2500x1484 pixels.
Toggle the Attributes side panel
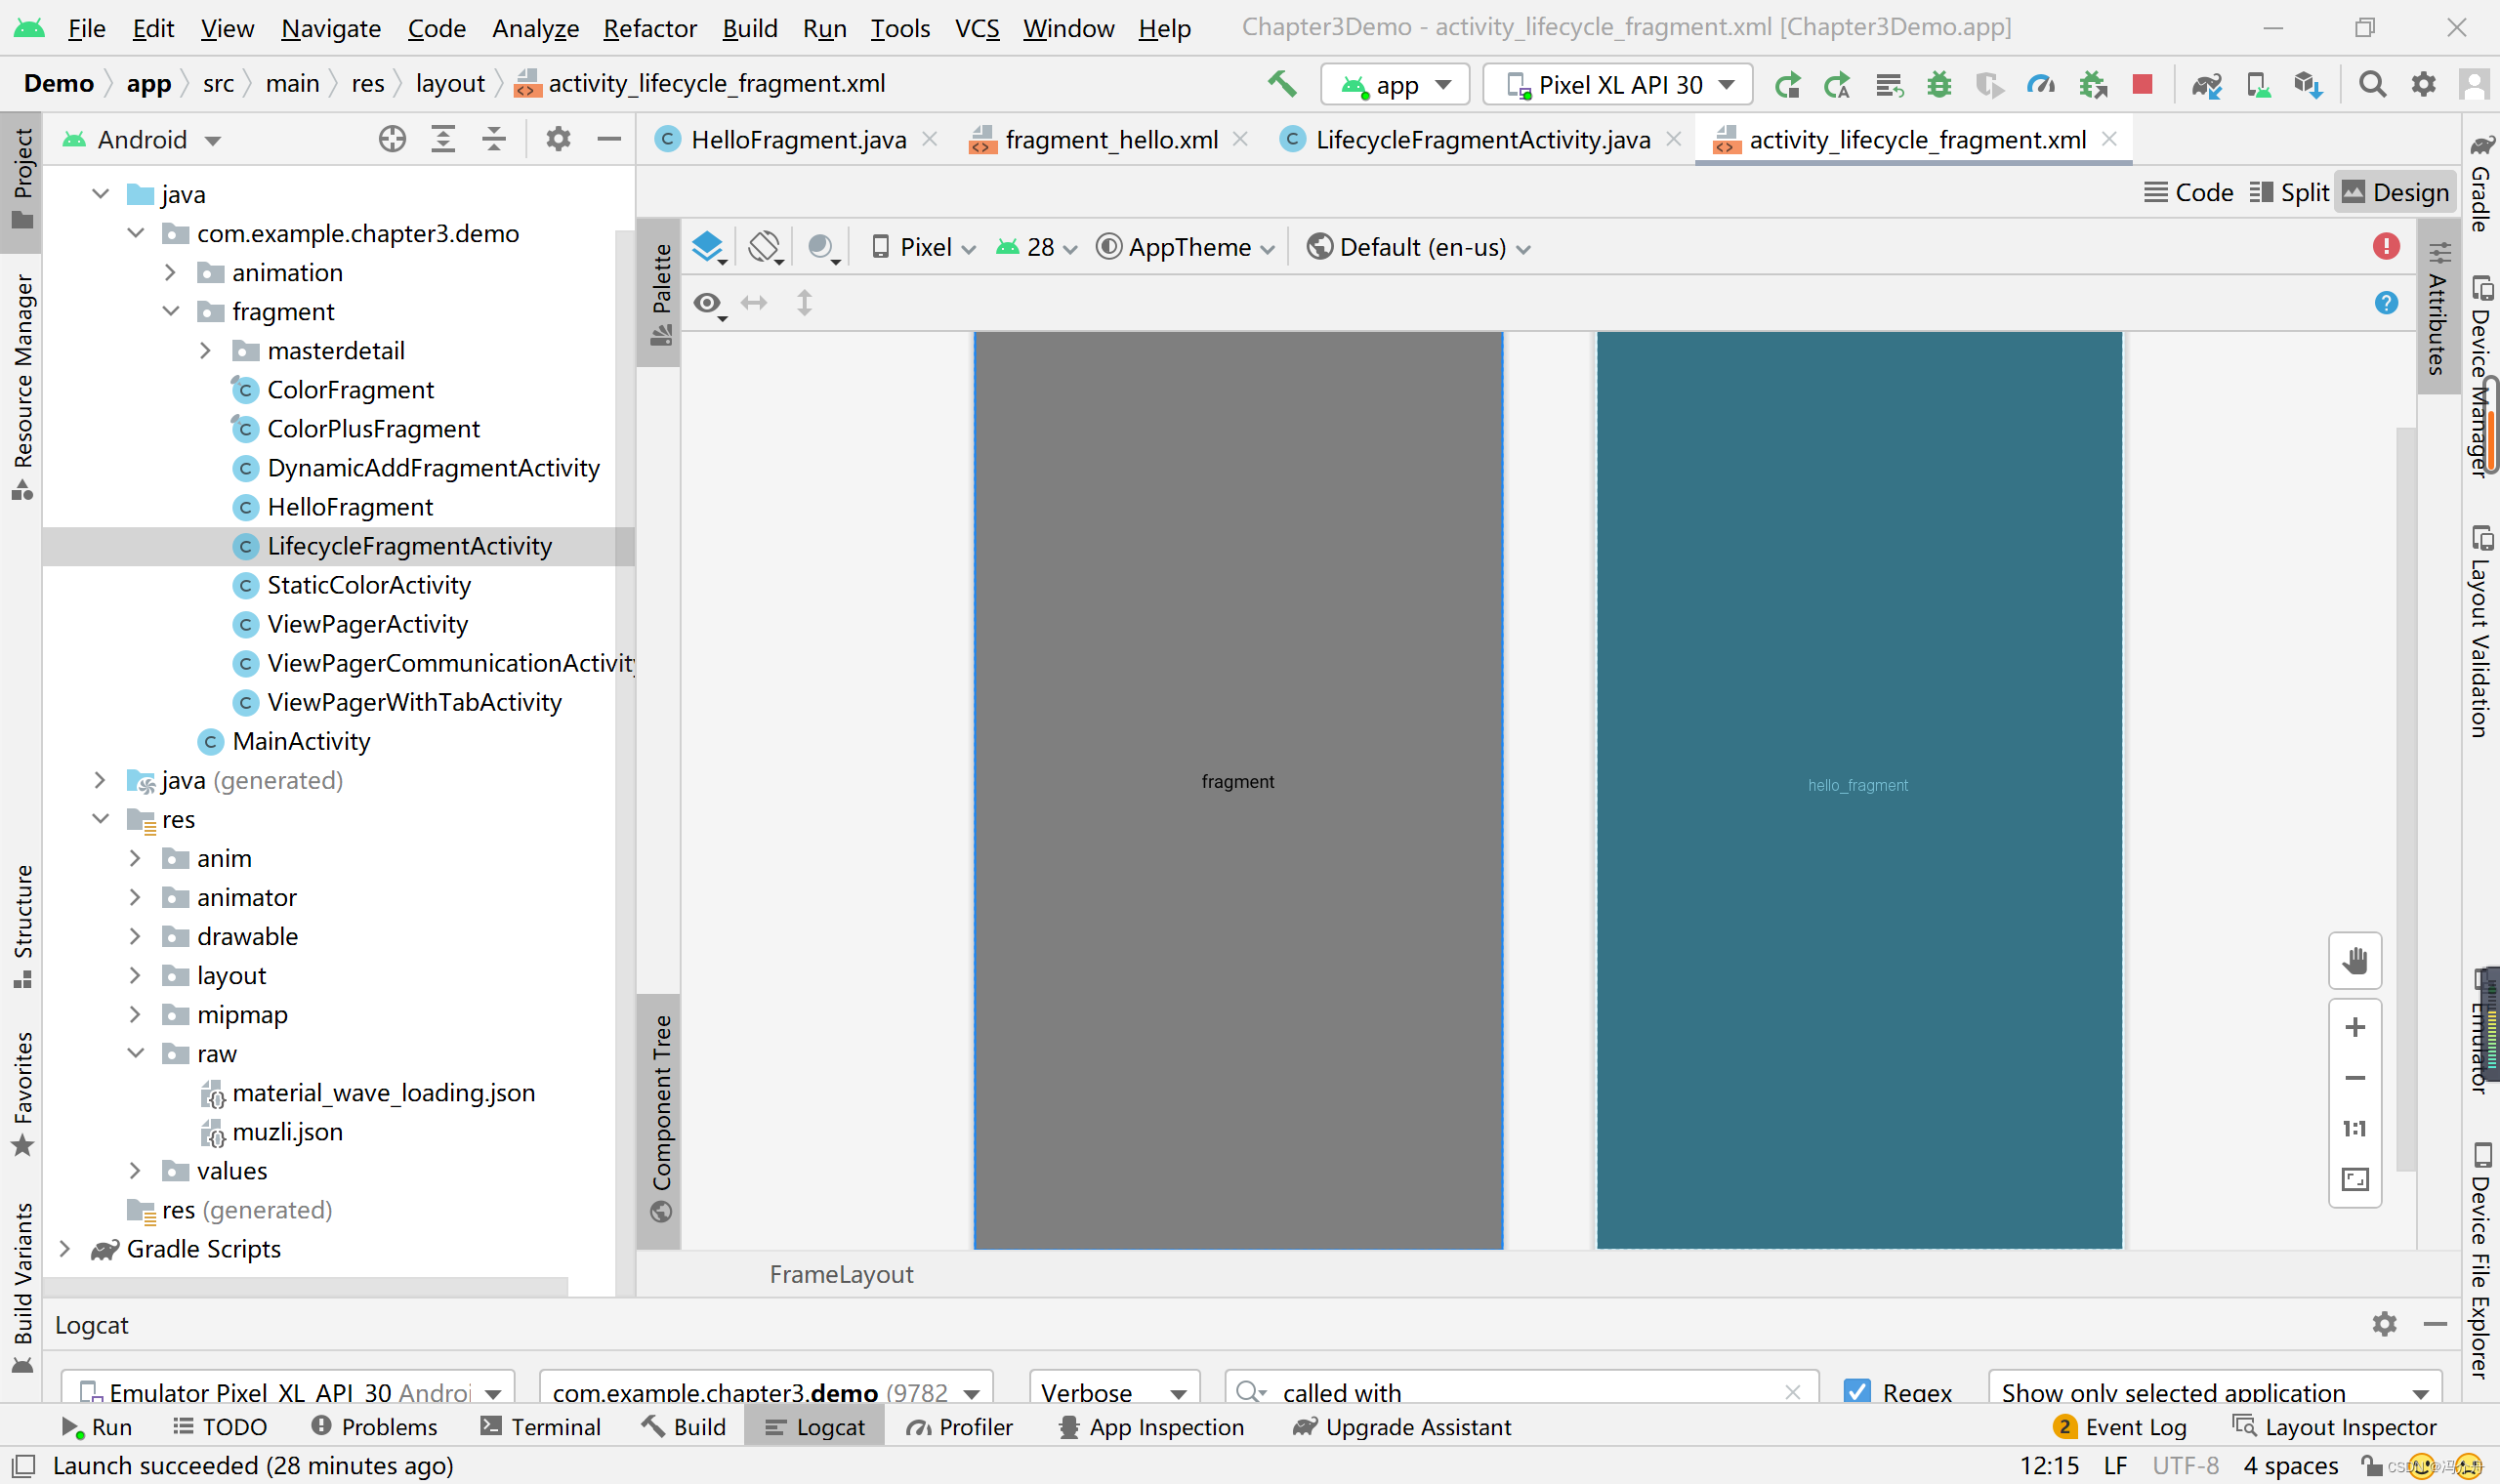click(2438, 308)
